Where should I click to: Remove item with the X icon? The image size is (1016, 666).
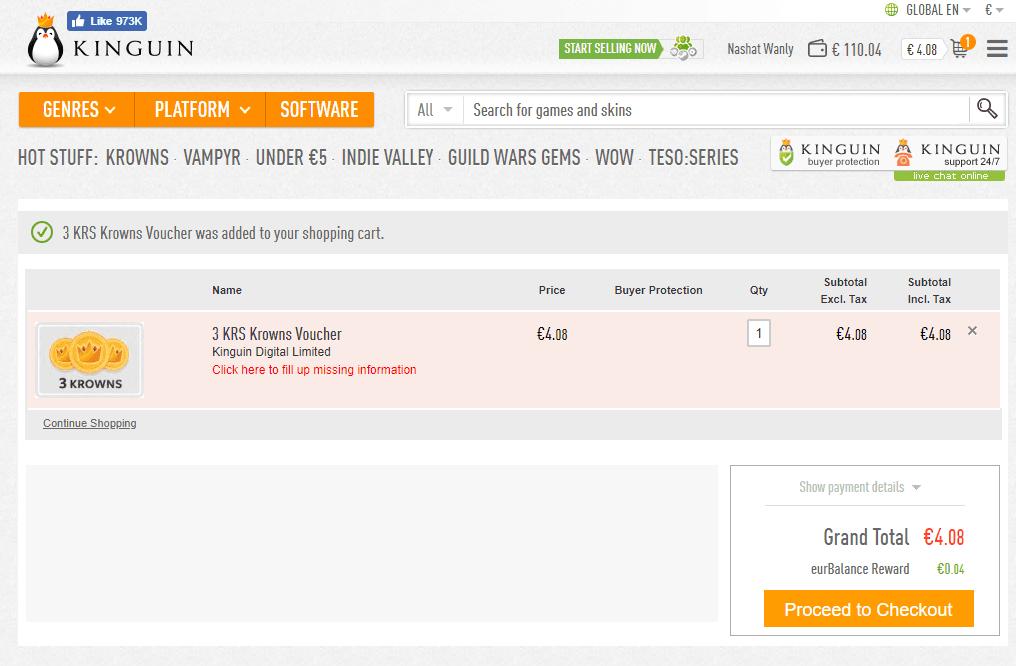coord(972,331)
